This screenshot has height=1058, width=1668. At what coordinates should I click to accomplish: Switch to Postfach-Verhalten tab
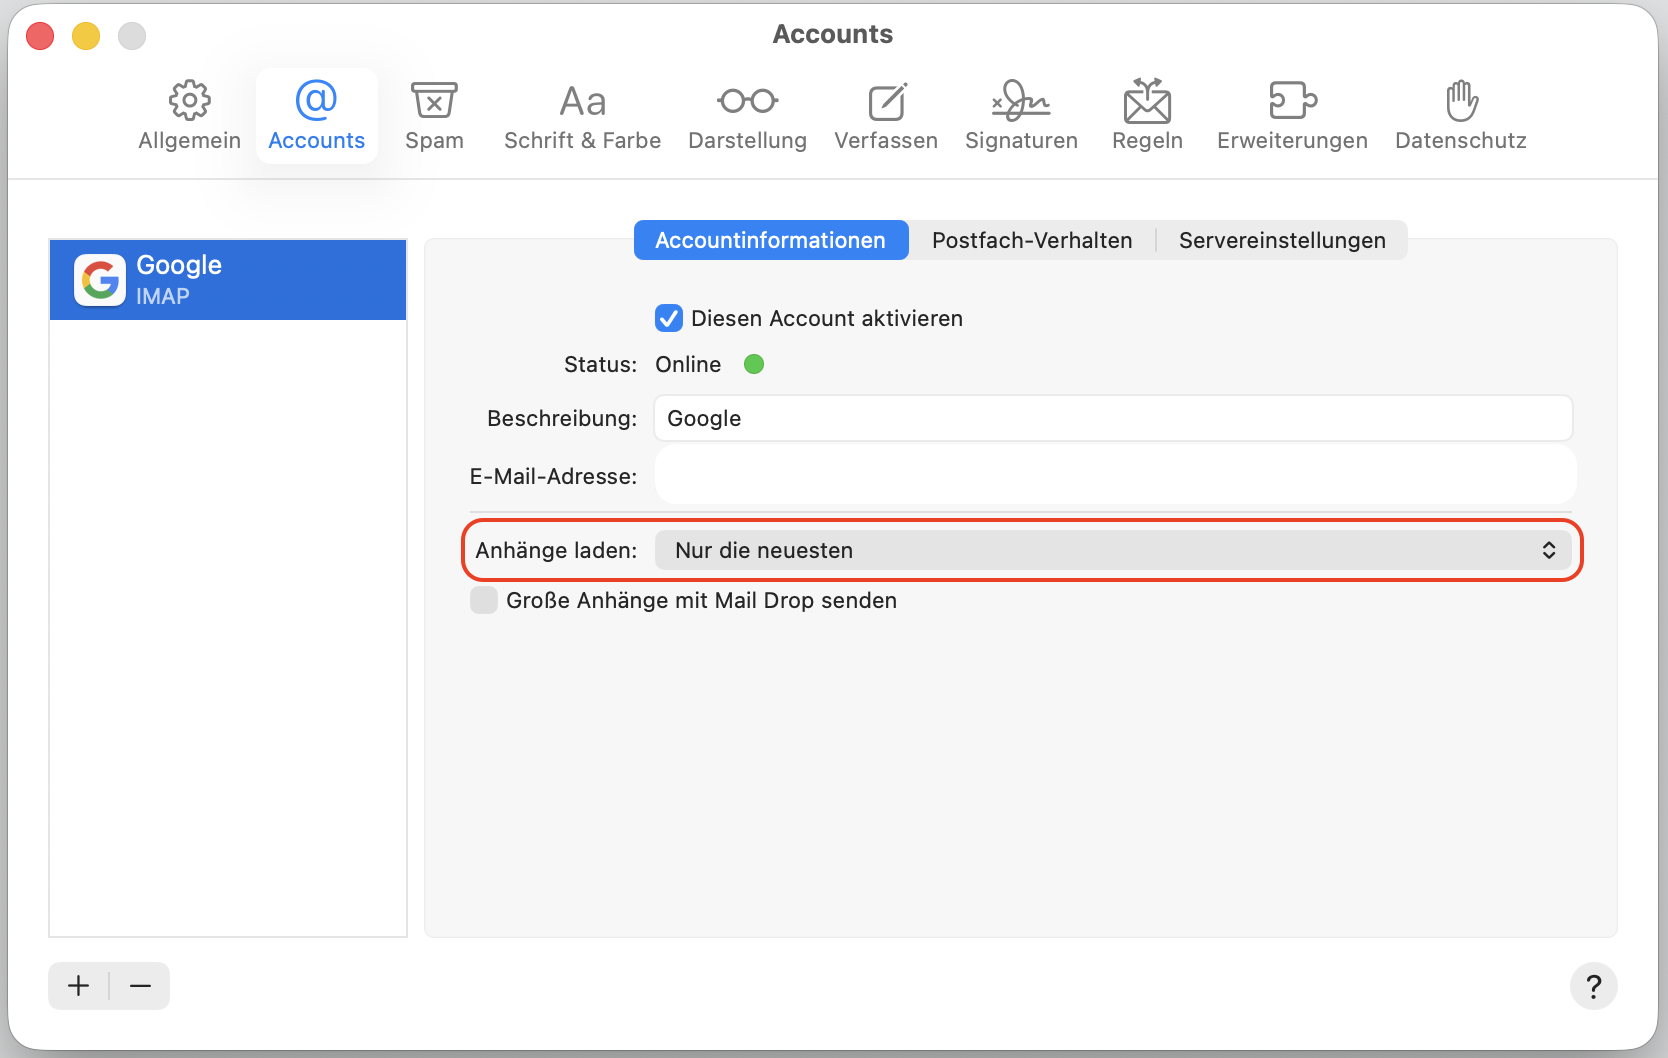coord(1032,240)
